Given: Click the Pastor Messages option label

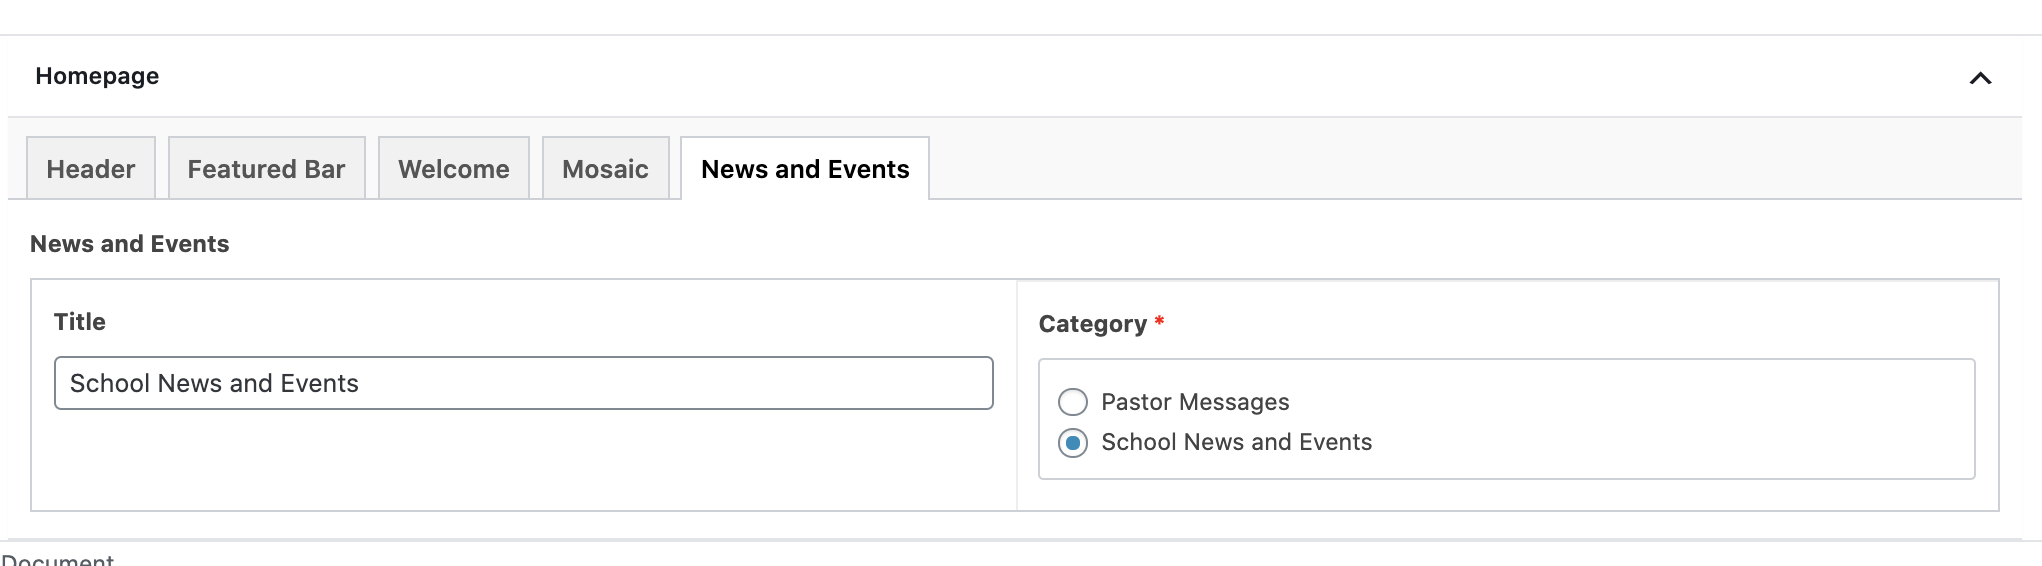Looking at the screenshot, I should [x=1195, y=402].
